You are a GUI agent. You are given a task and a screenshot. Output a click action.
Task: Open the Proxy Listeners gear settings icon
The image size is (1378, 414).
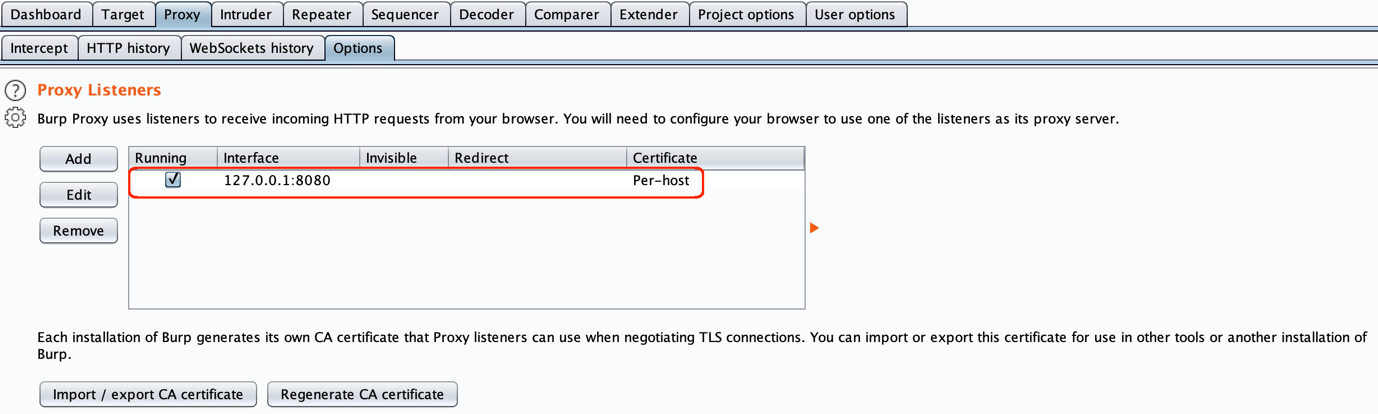pos(15,118)
